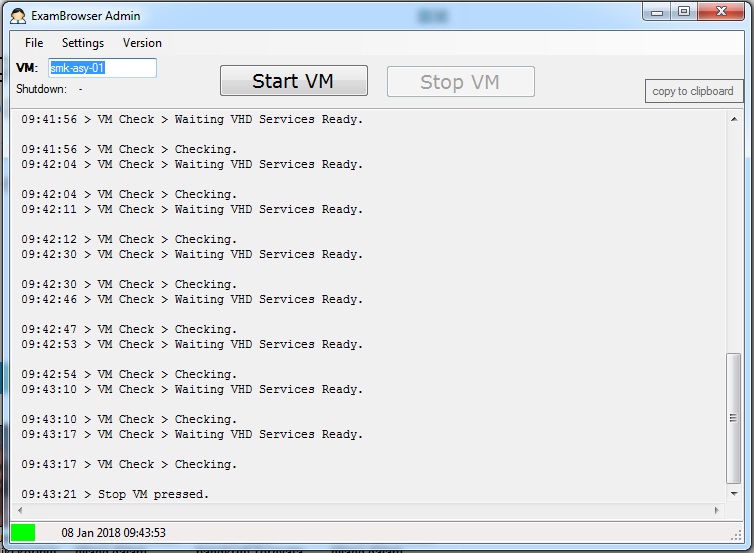Click the 'VM:' label
This screenshot has width=754, height=553.
[27, 68]
